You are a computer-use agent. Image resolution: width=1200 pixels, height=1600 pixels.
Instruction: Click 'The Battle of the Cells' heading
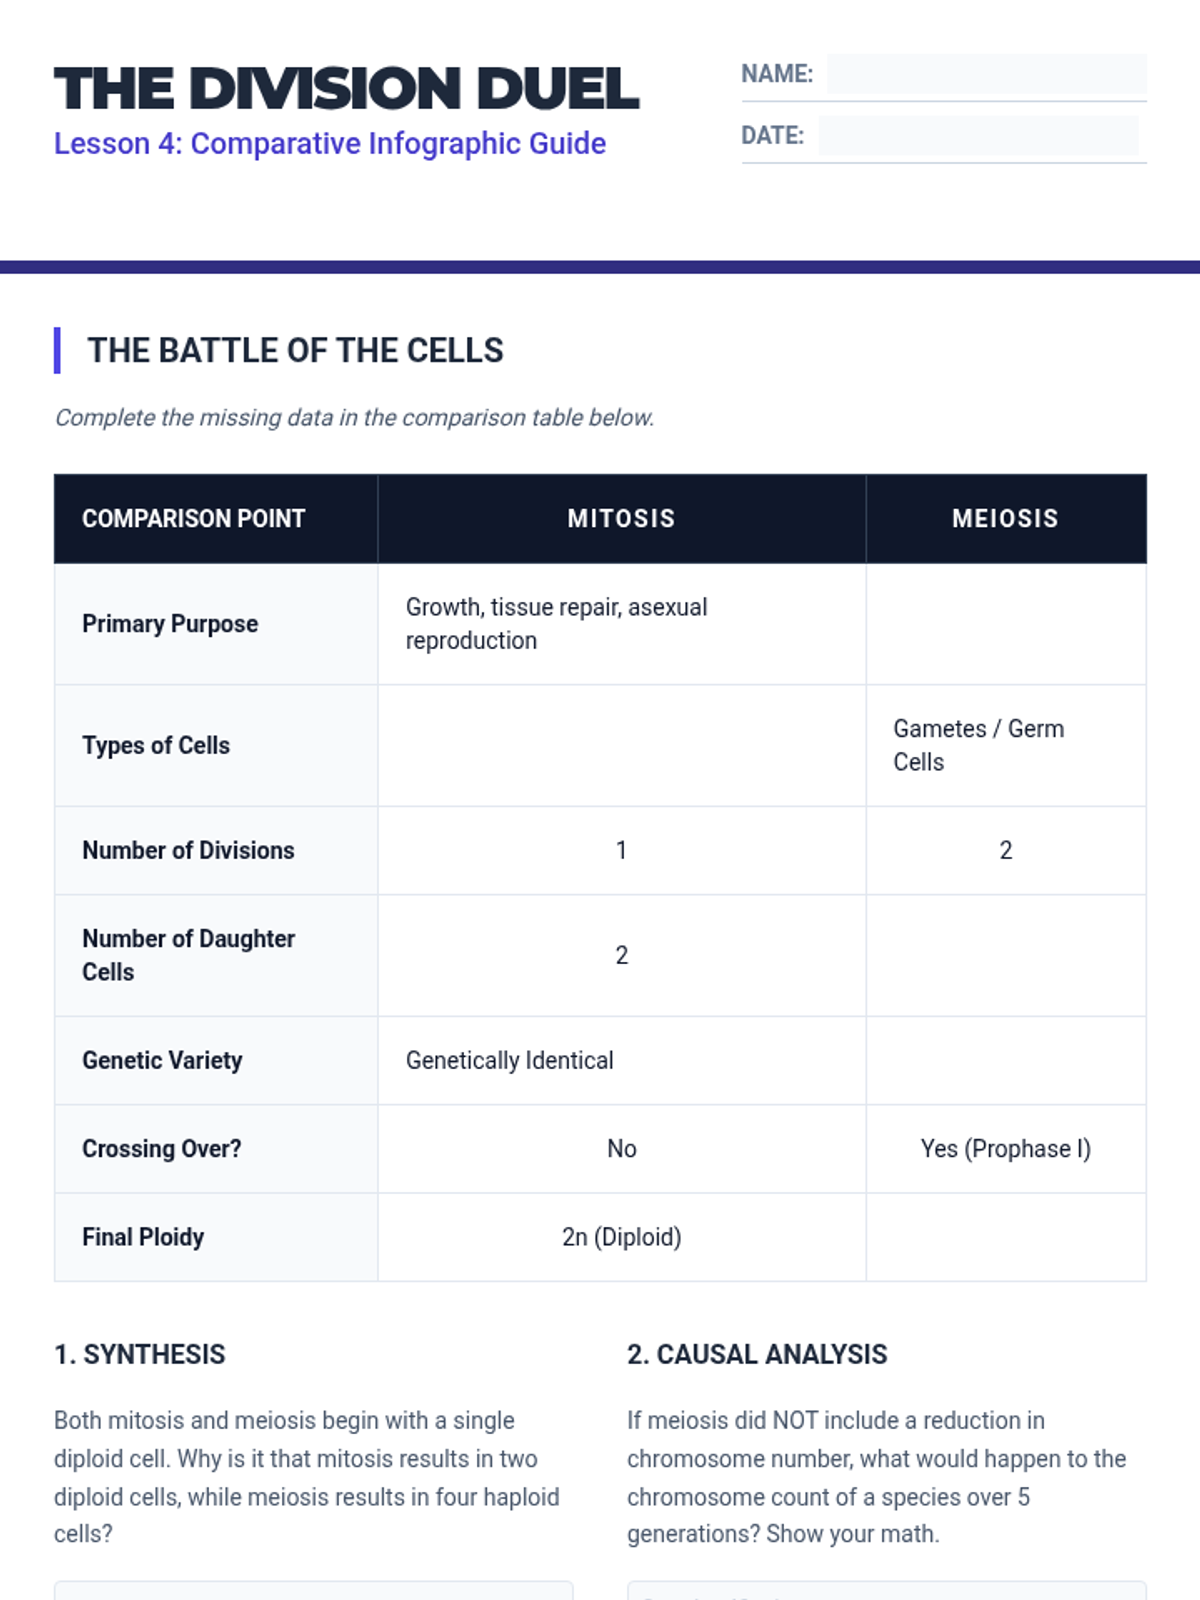(295, 350)
